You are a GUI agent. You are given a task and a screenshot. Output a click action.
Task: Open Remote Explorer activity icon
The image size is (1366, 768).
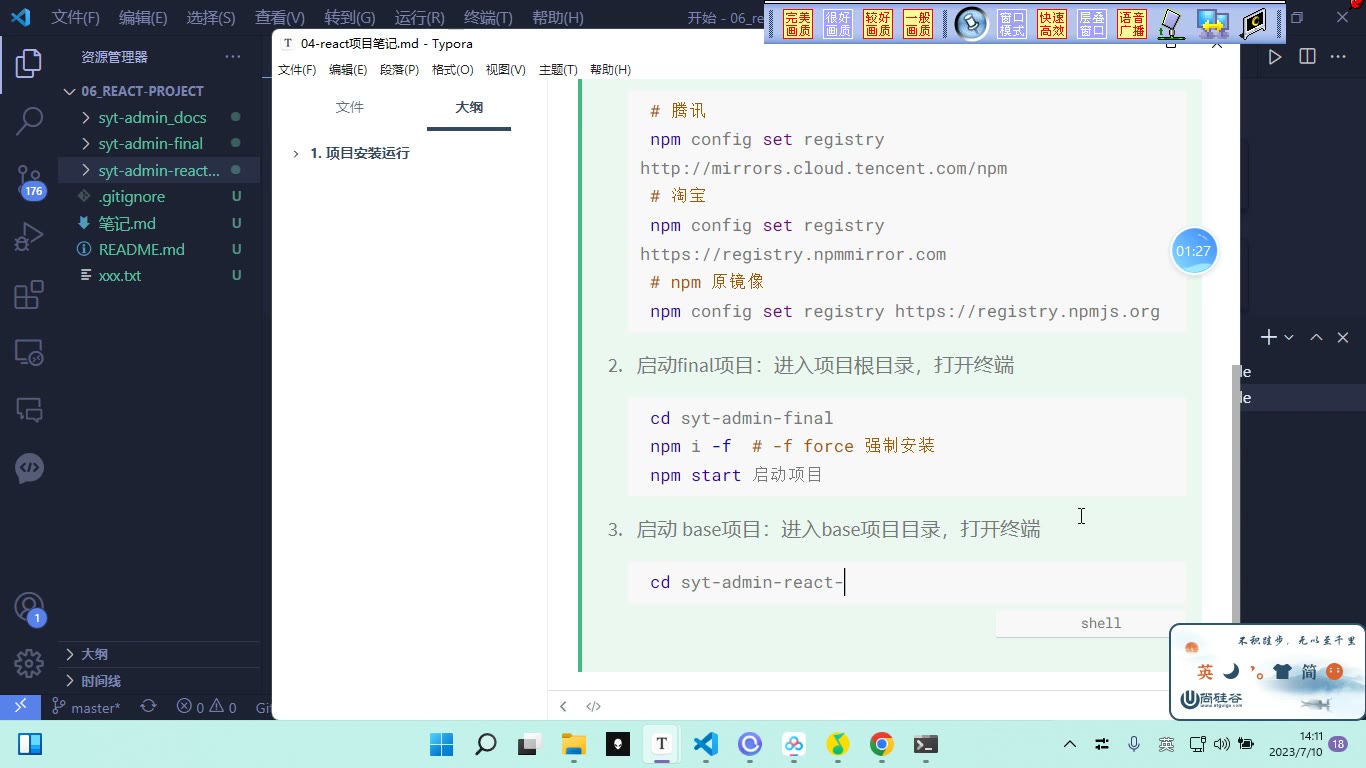coord(29,352)
